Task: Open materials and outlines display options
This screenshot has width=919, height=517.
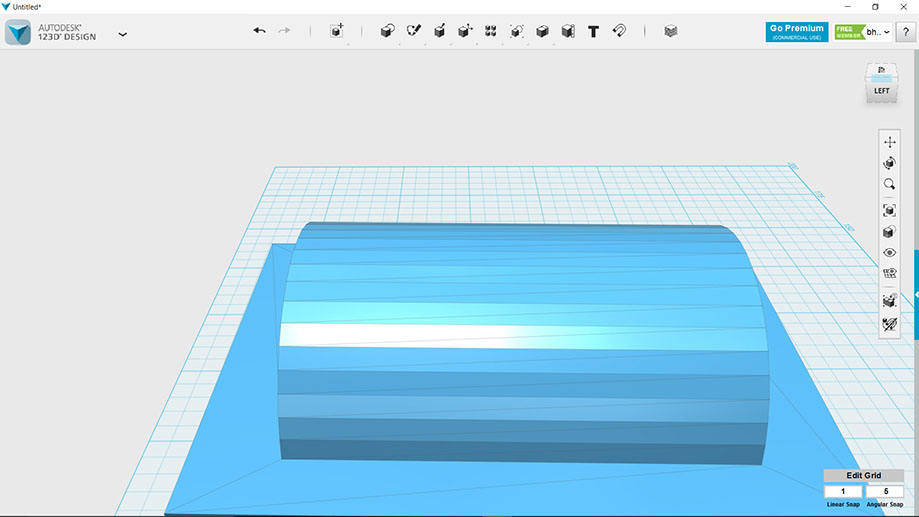Action: [x=890, y=232]
